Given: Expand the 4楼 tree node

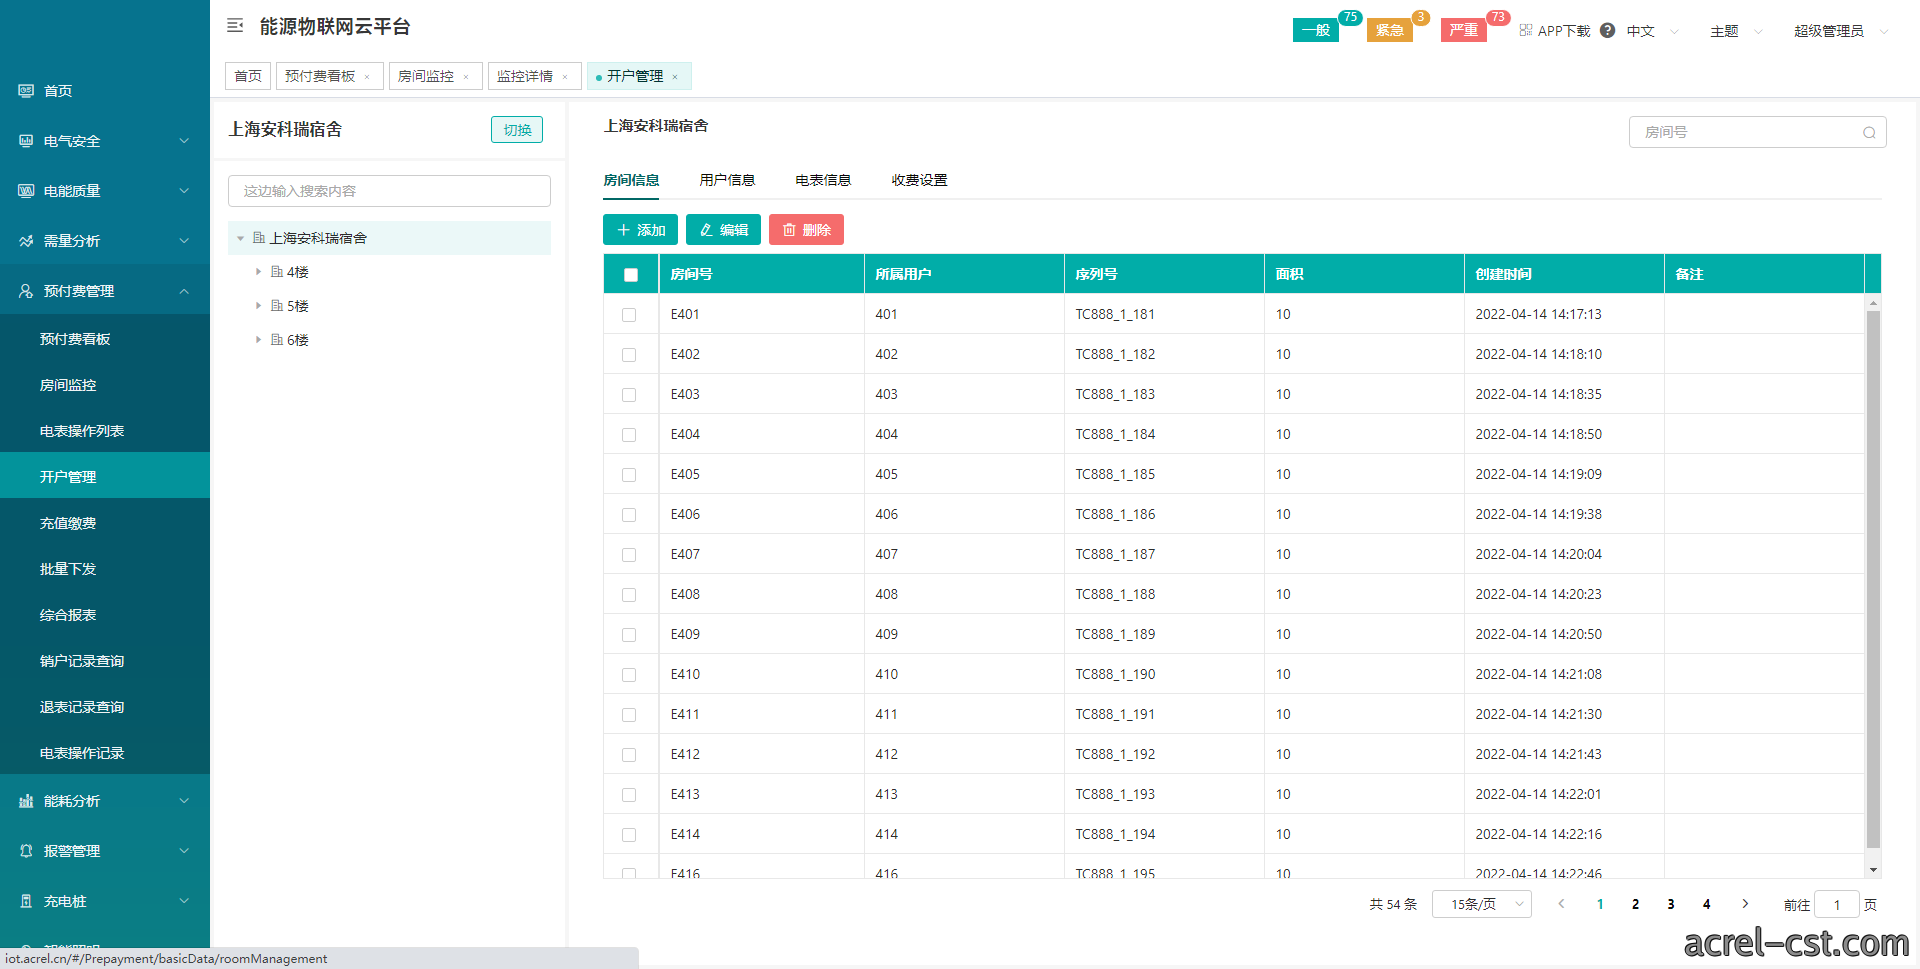Looking at the screenshot, I should [258, 271].
